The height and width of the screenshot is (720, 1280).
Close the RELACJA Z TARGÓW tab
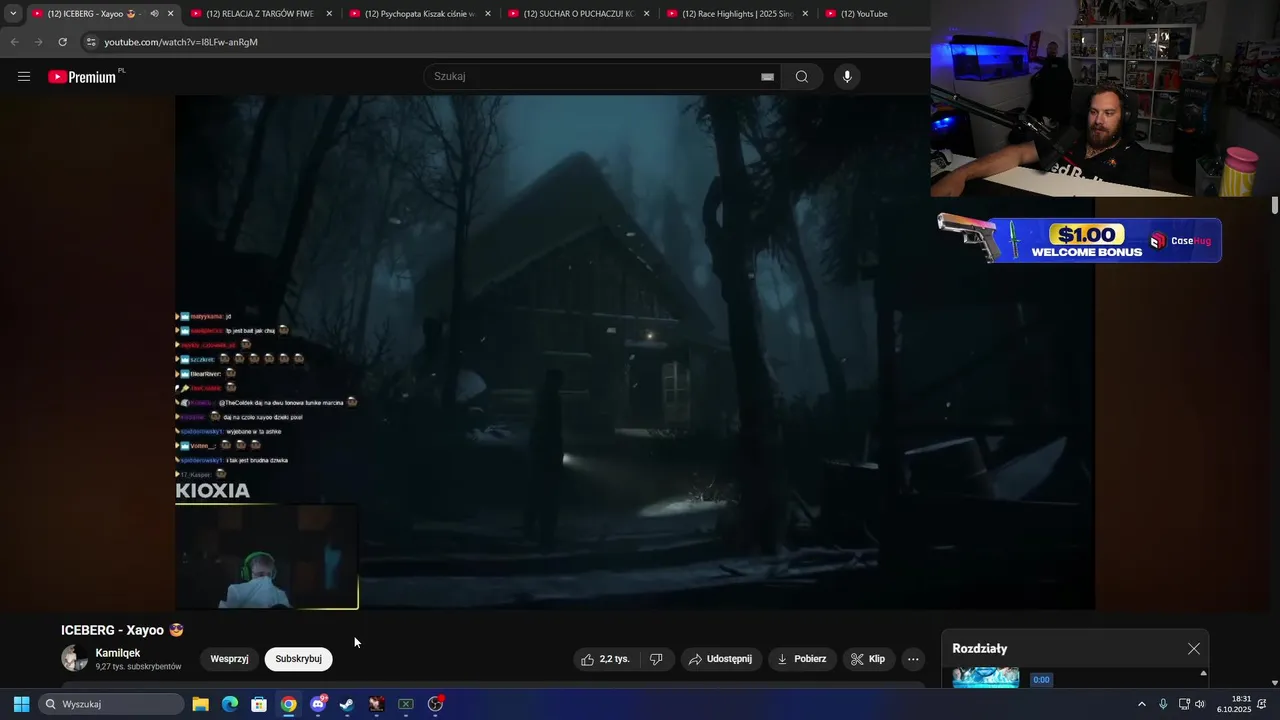[x=329, y=14]
